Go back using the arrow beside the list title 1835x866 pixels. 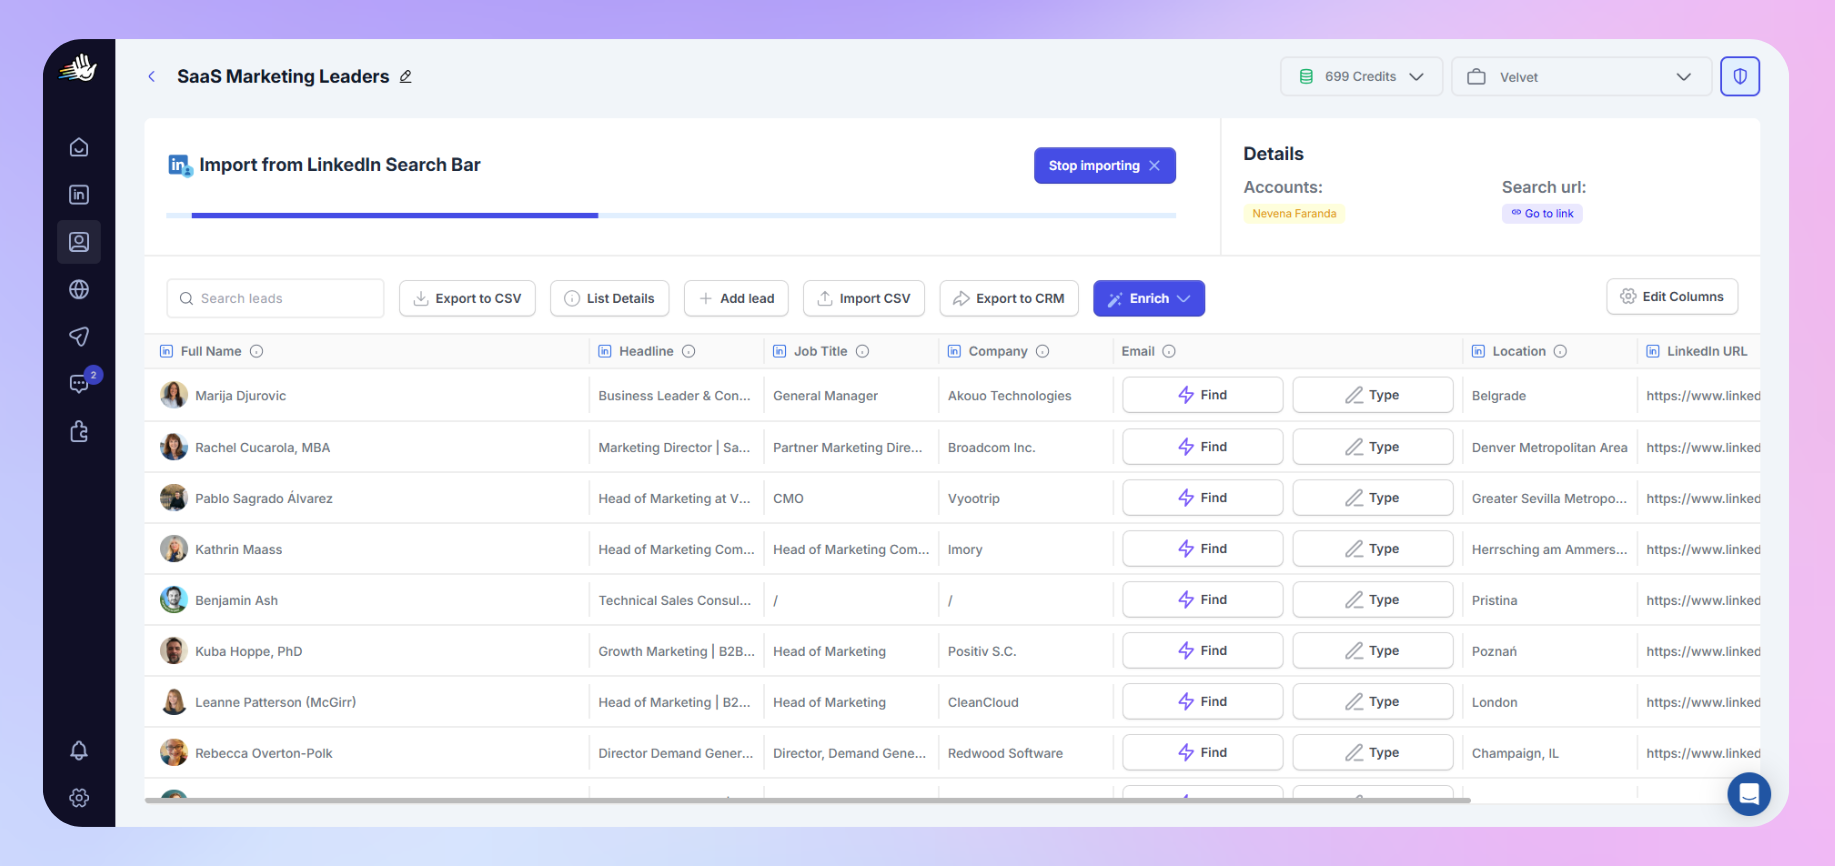click(x=152, y=77)
